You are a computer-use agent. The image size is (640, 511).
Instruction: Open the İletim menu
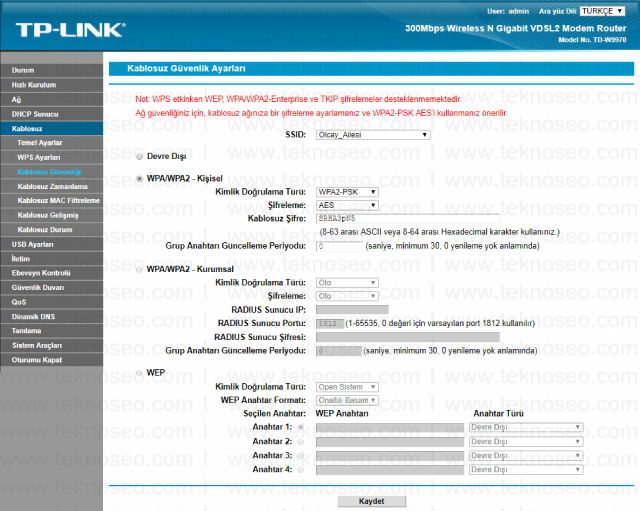point(51,259)
